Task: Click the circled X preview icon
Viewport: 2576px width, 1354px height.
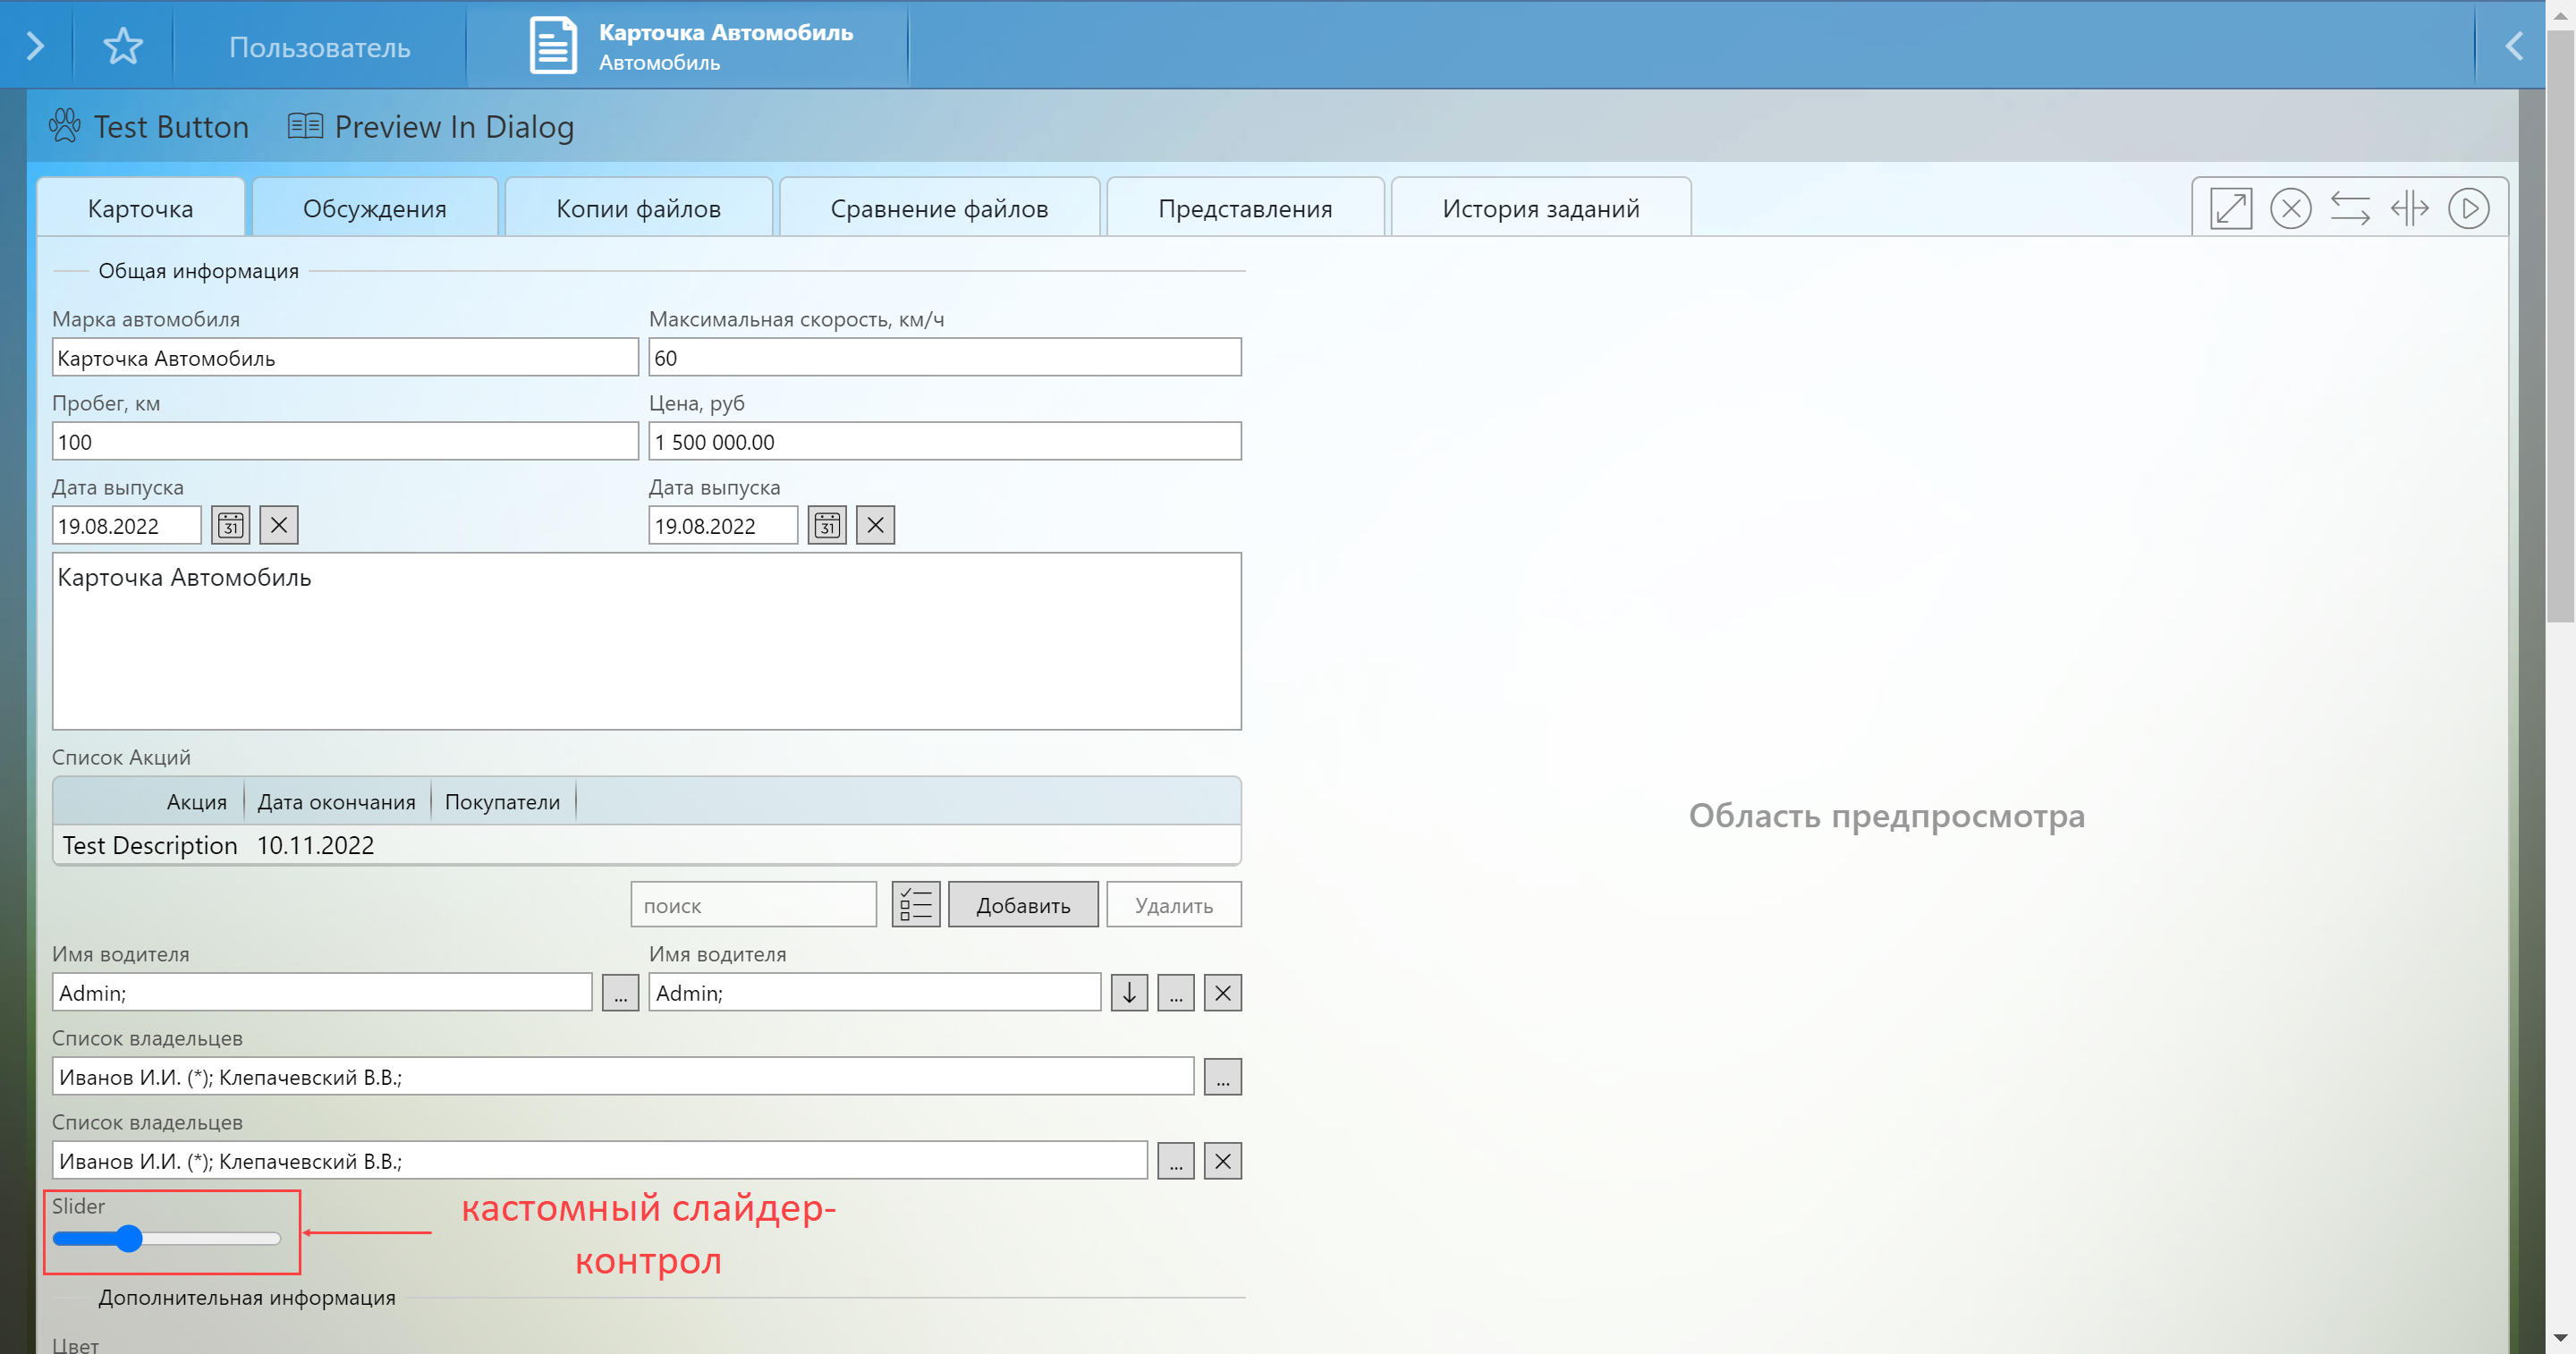Action: [x=2290, y=209]
